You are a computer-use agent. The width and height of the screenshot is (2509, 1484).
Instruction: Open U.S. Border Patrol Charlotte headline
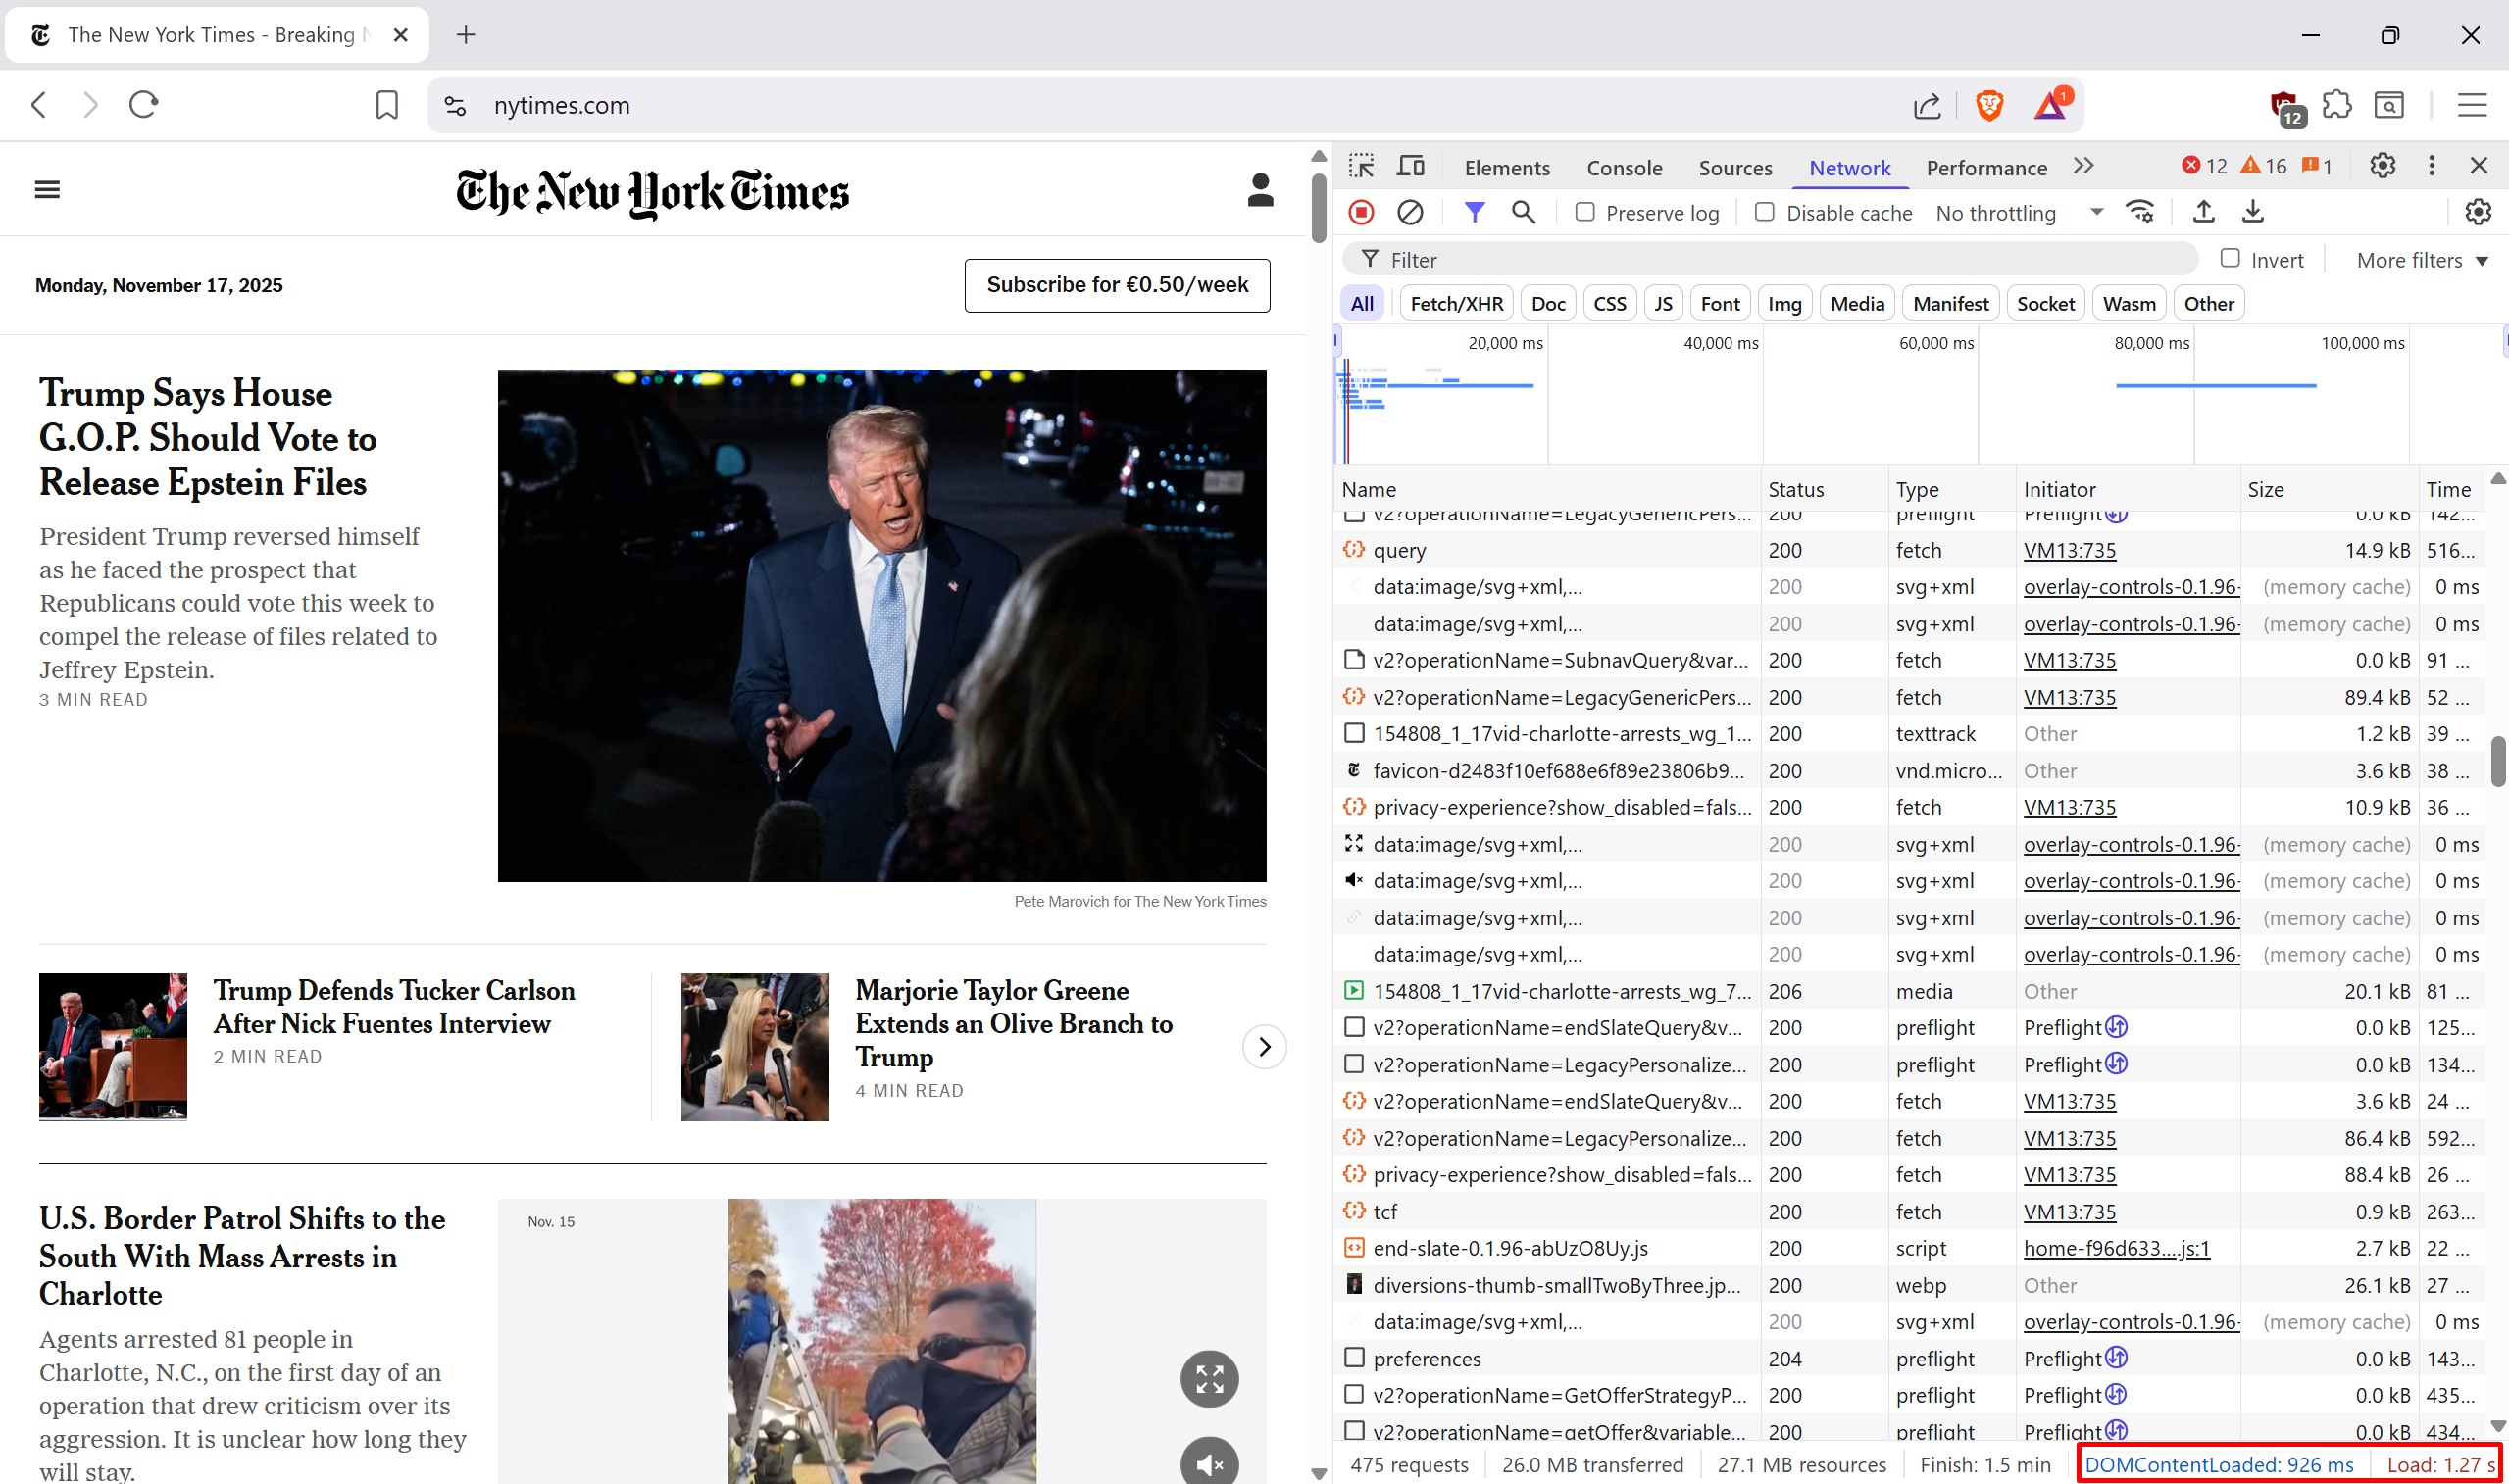pyautogui.click(x=242, y=1256)
